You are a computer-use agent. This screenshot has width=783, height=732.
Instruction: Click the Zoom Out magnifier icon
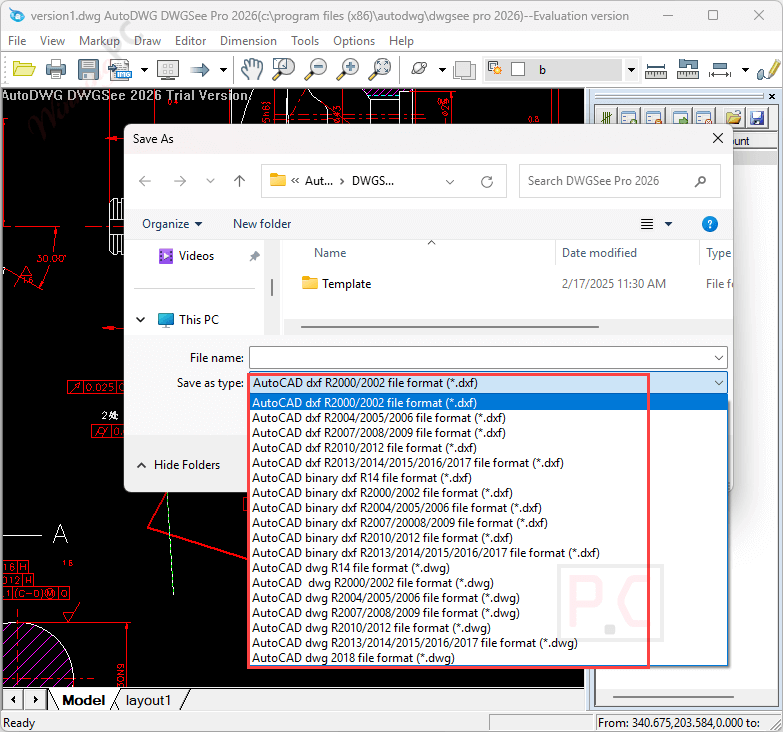(x=316, y=69)
